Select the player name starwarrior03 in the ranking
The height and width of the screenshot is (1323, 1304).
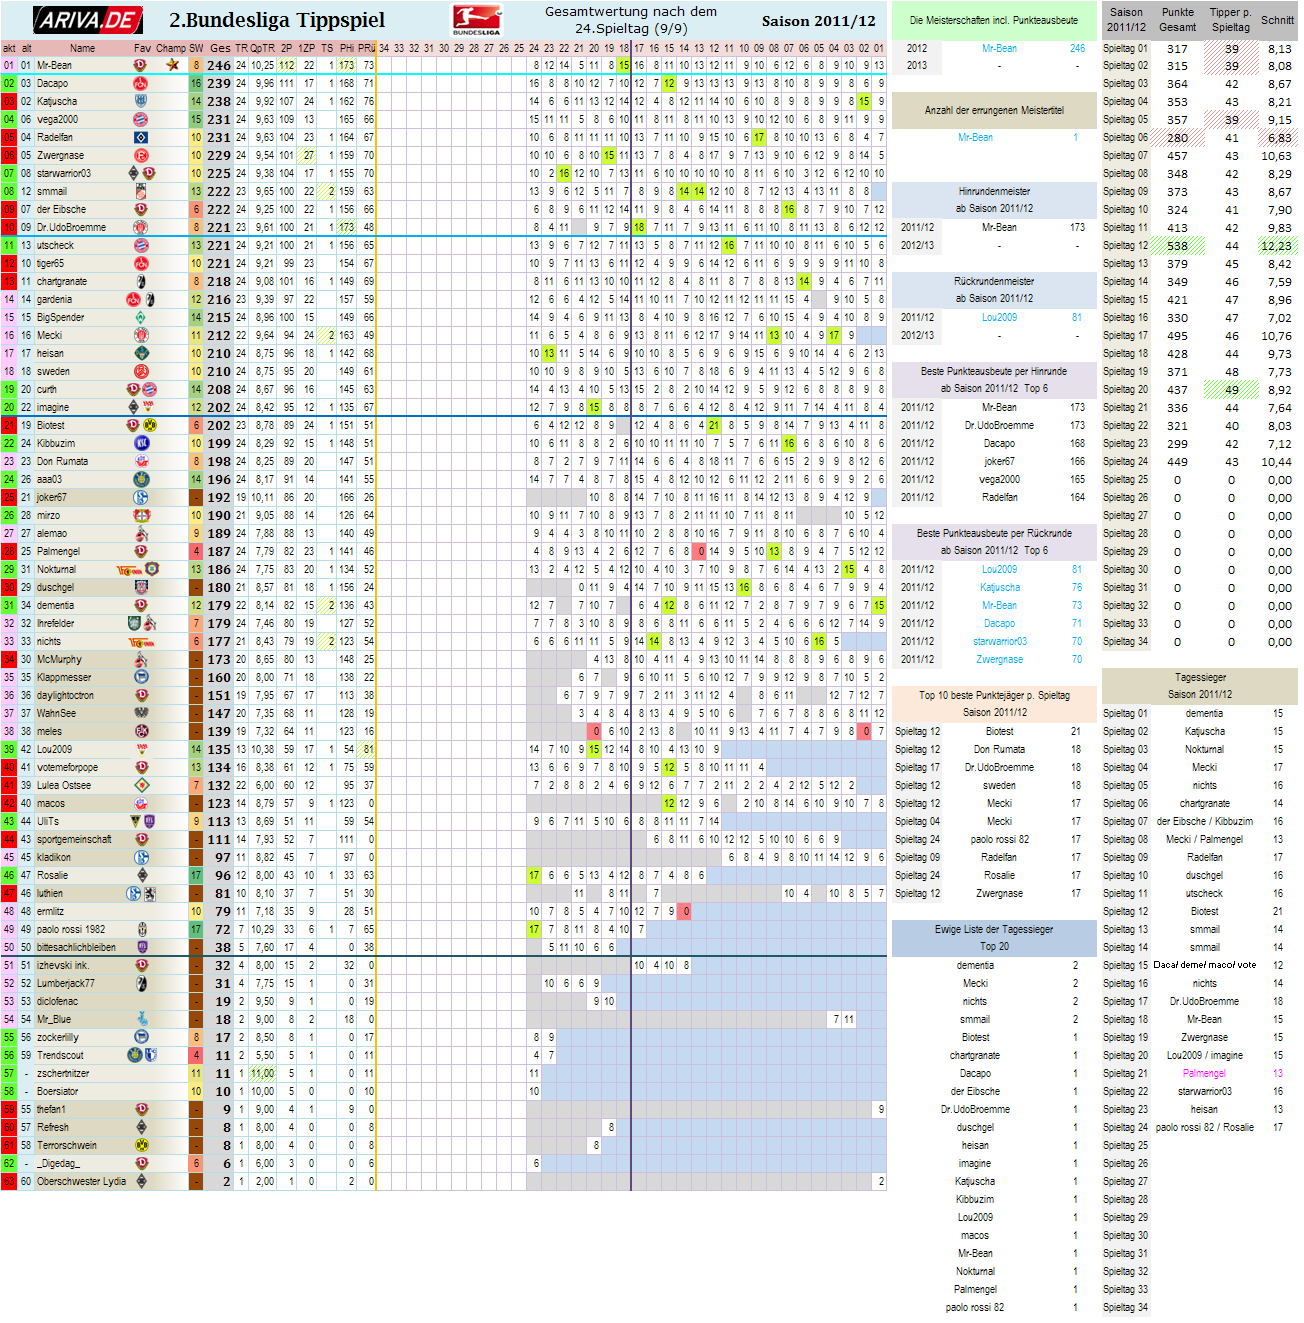tap(64, 173)
